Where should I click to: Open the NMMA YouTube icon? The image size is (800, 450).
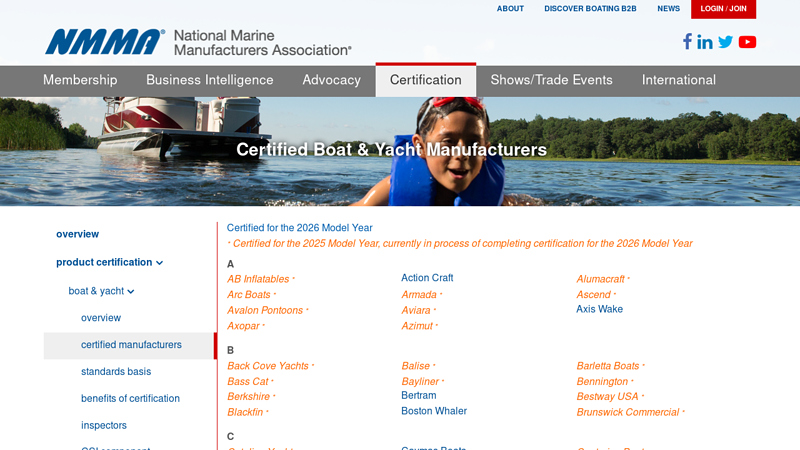pos(747,42)
